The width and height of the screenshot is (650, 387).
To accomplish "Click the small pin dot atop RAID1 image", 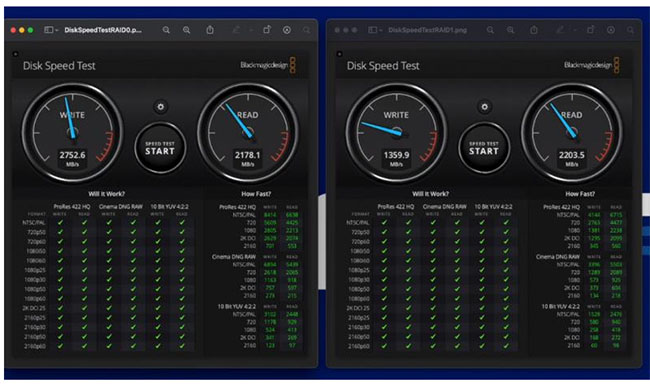I will pos(339,54).
